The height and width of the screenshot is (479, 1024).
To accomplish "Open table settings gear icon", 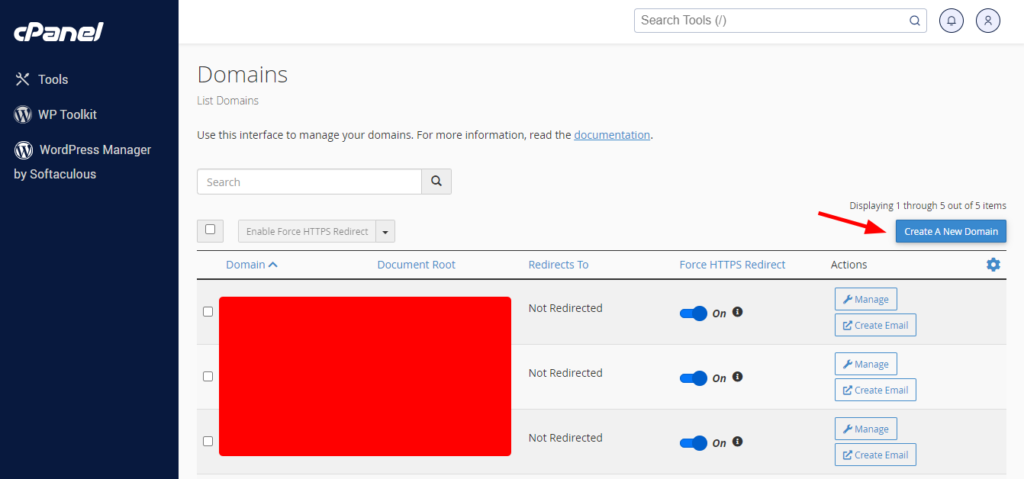I will point(993,265).
